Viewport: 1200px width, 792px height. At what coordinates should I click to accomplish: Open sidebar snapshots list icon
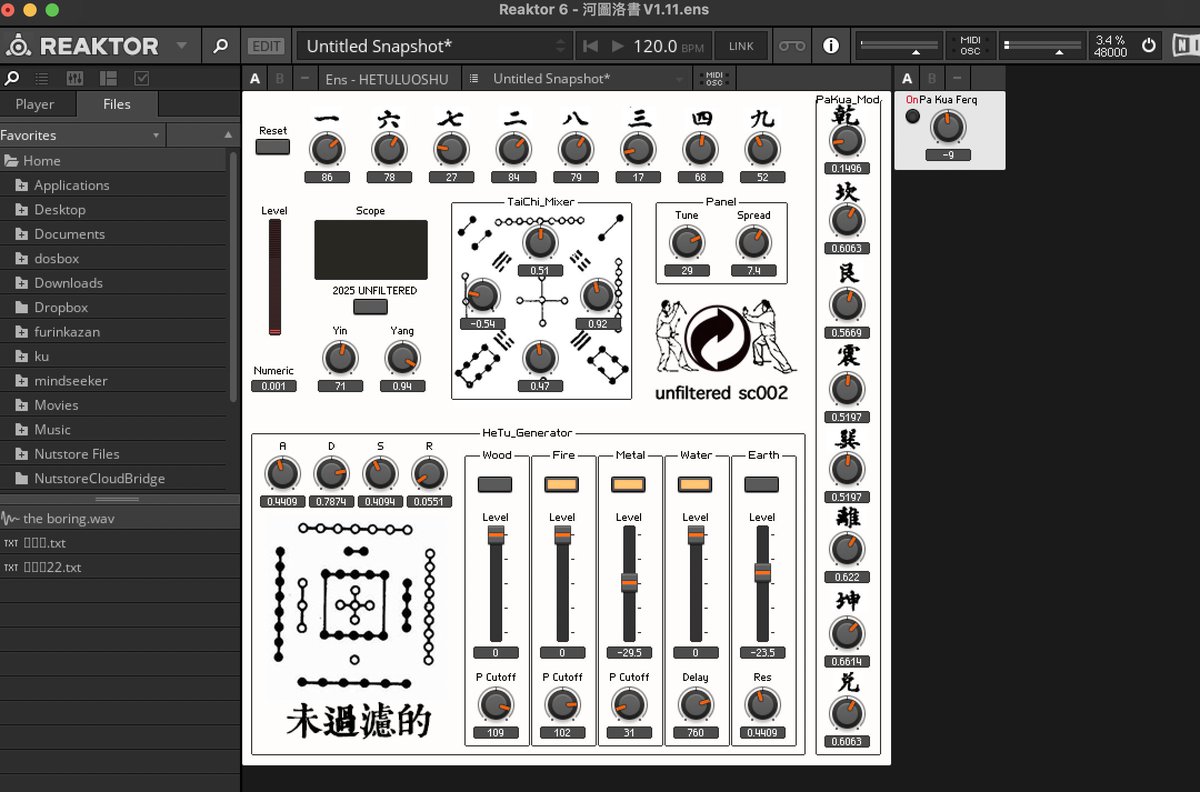click(42, 78)
